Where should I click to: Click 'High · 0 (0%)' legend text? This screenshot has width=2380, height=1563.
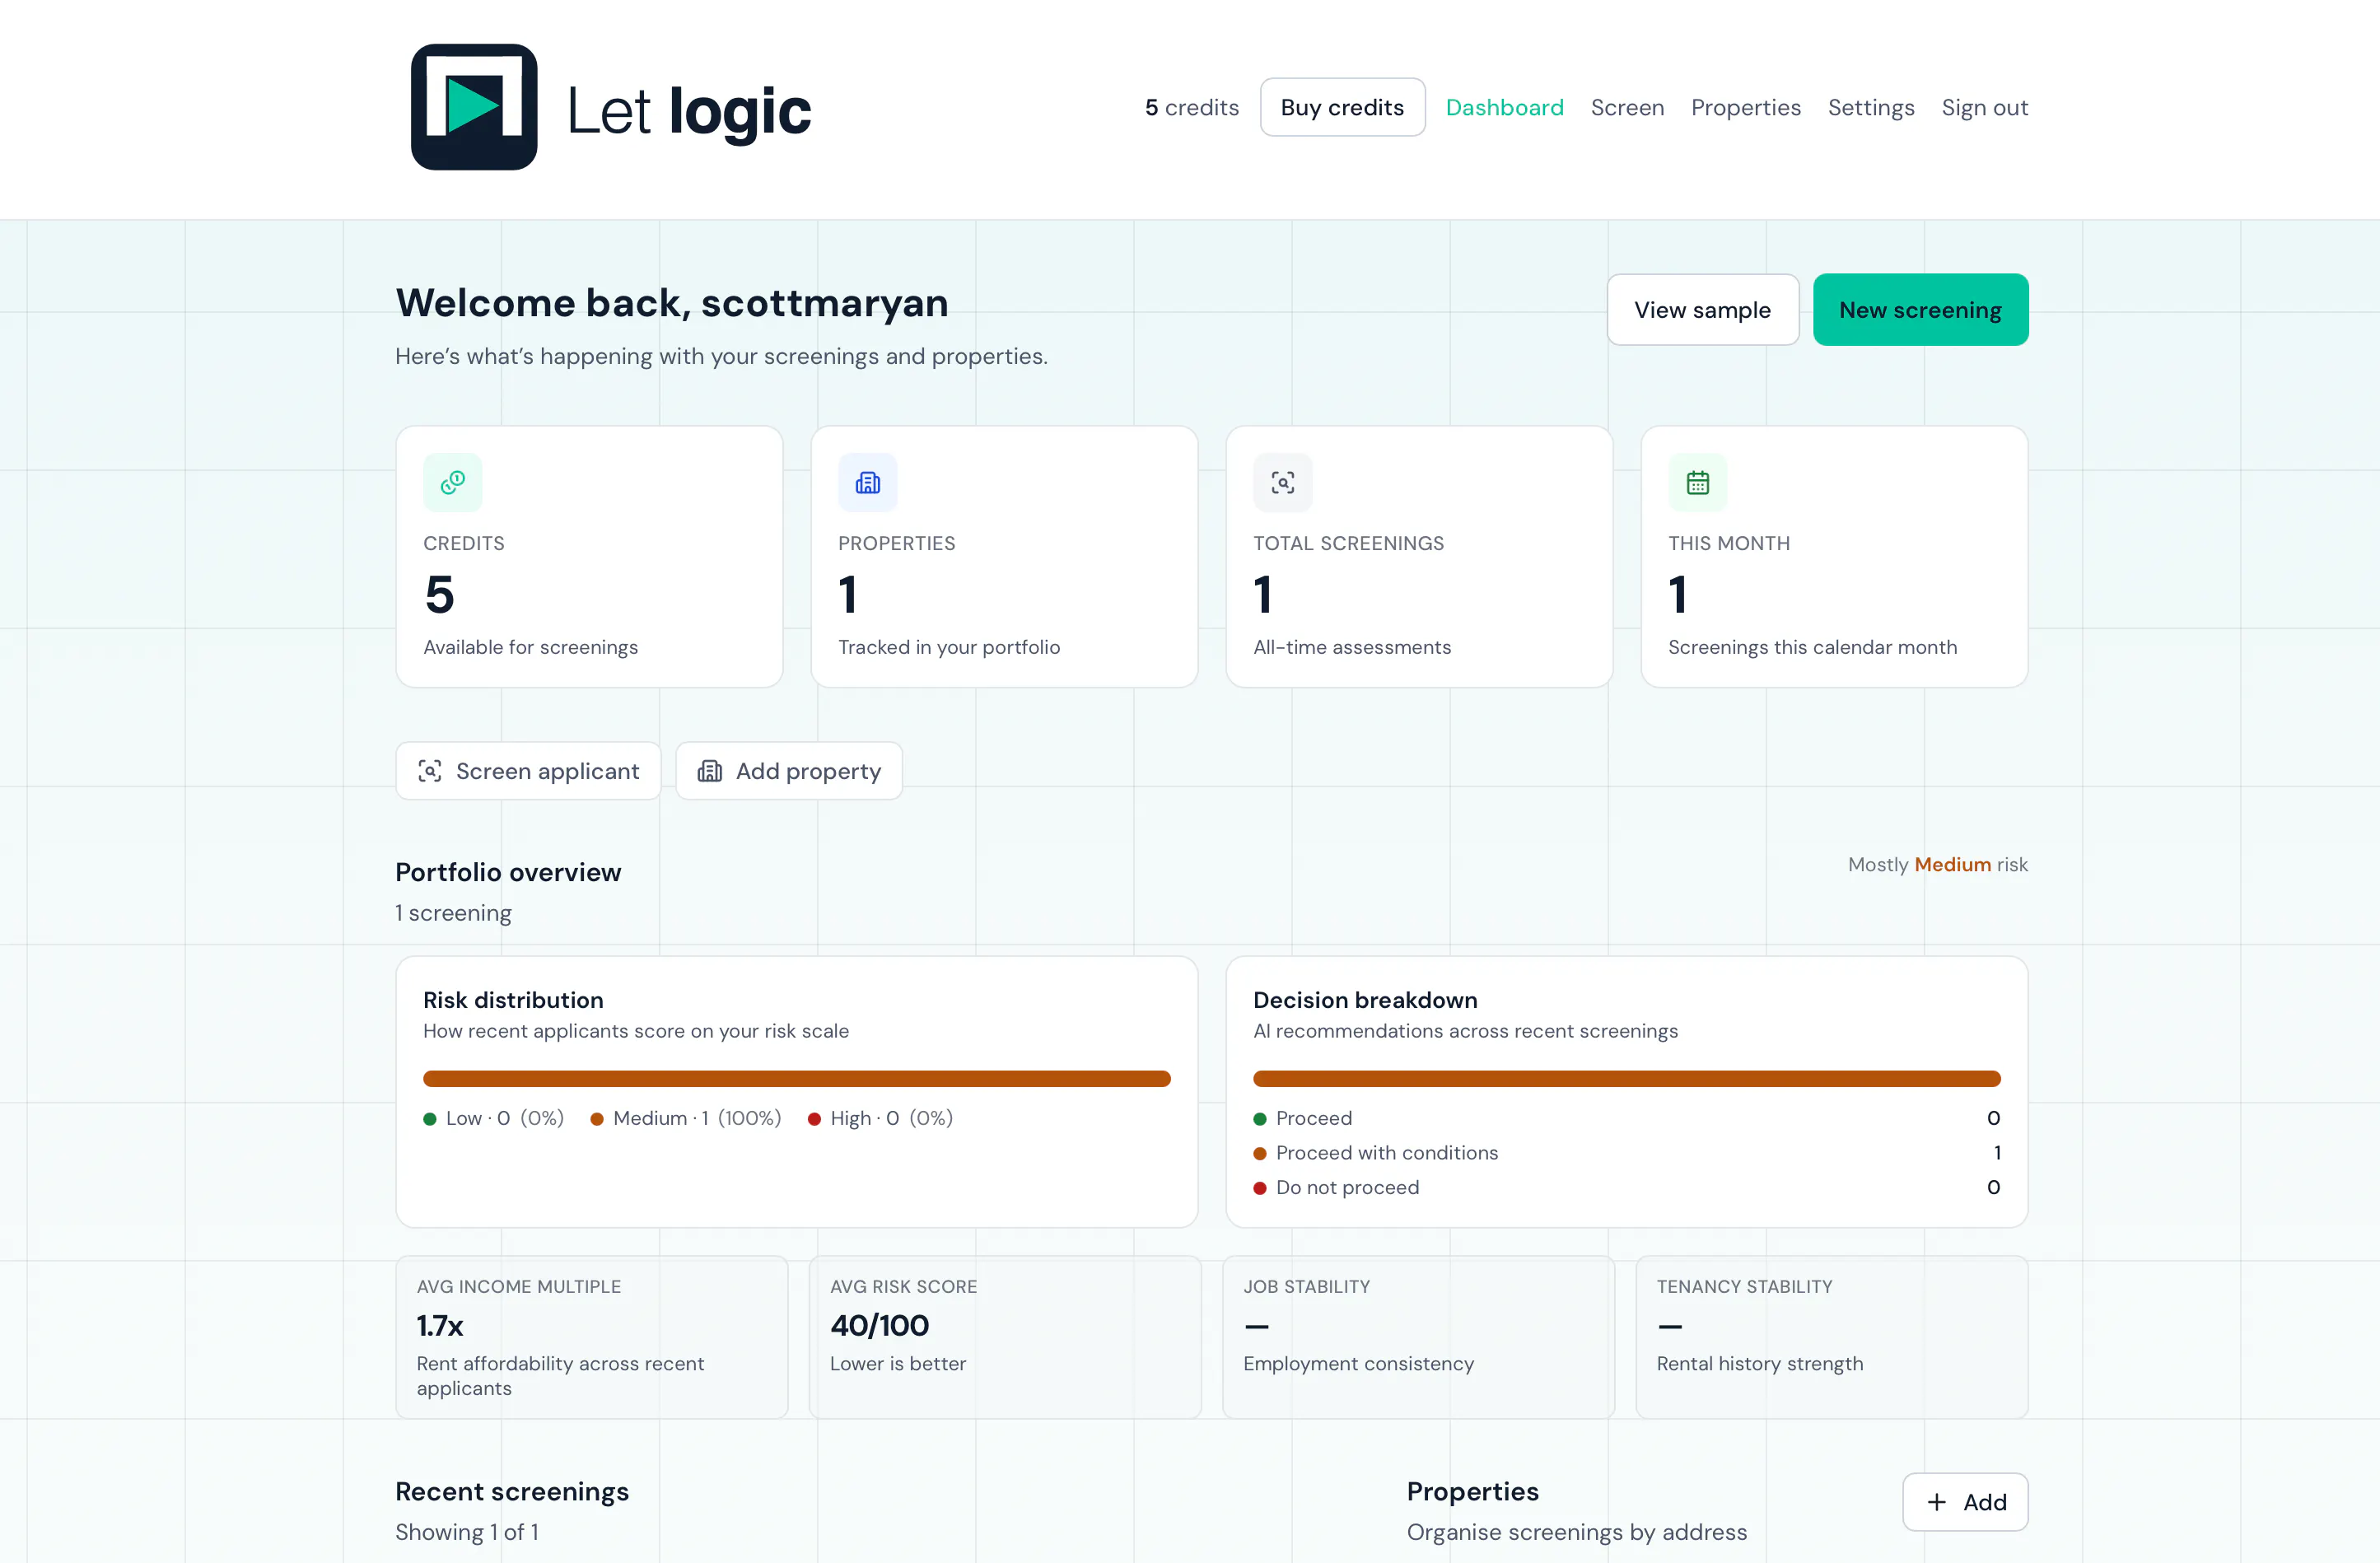pos(891,1119)
